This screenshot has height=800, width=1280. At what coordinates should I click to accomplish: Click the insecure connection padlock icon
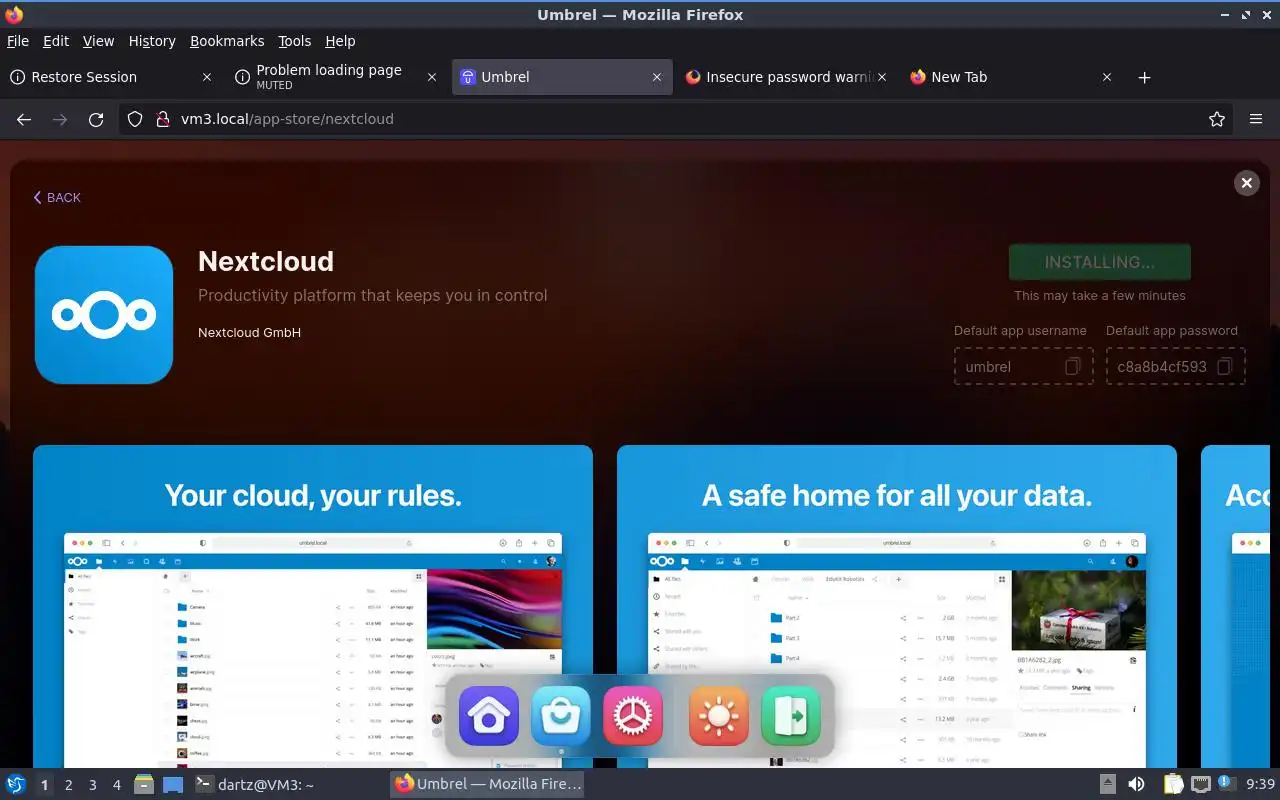tap(163, 119)
